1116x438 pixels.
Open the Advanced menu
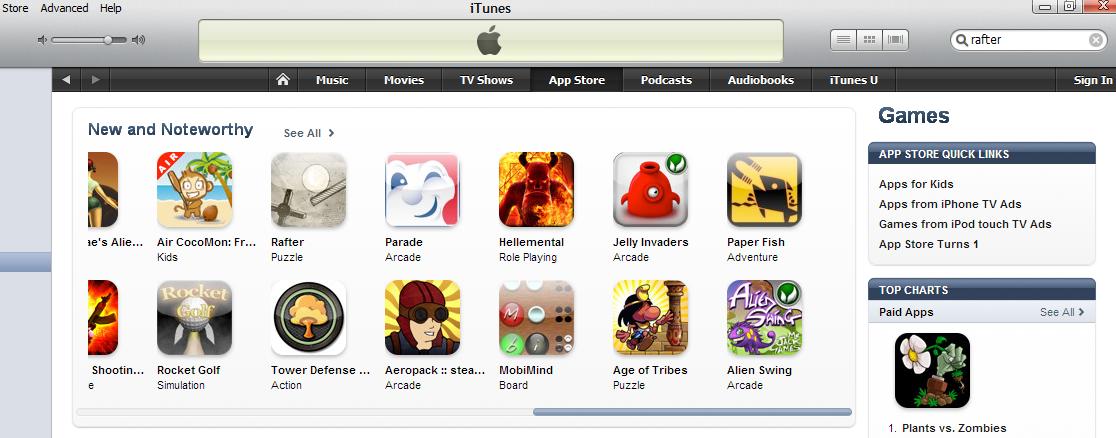(x=64, y=9)
